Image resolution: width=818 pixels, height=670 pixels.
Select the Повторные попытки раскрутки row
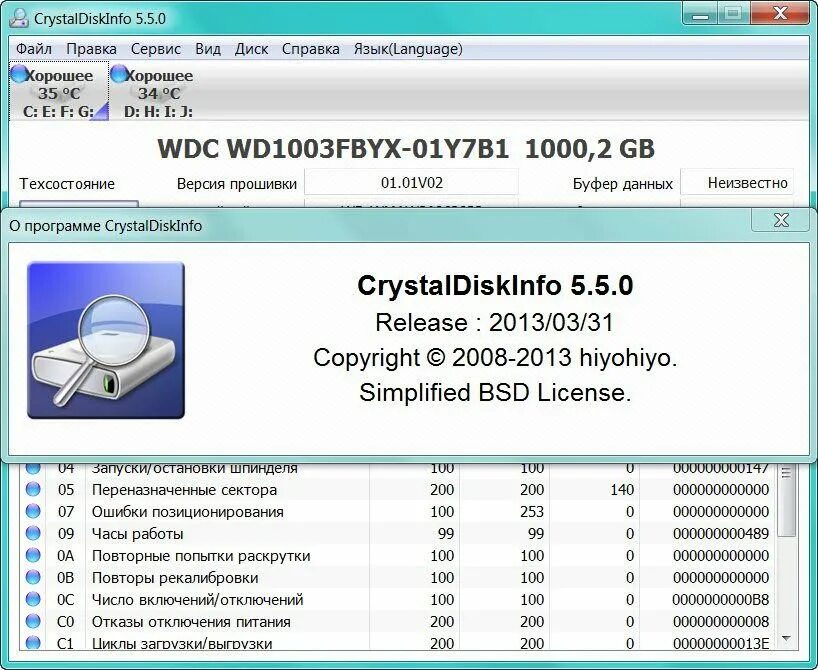pos(398,555)
